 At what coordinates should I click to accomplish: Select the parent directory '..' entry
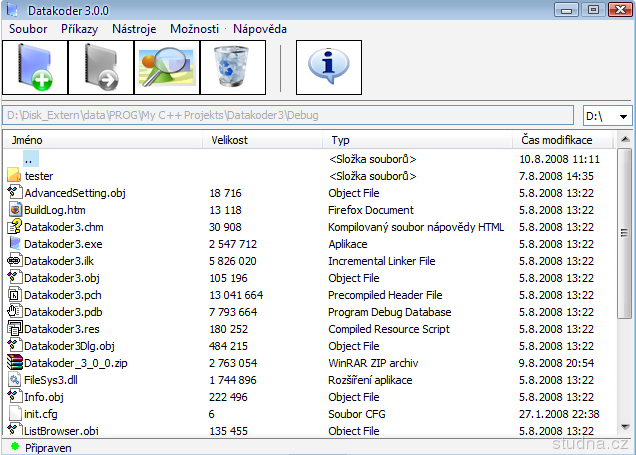(30, 159)
